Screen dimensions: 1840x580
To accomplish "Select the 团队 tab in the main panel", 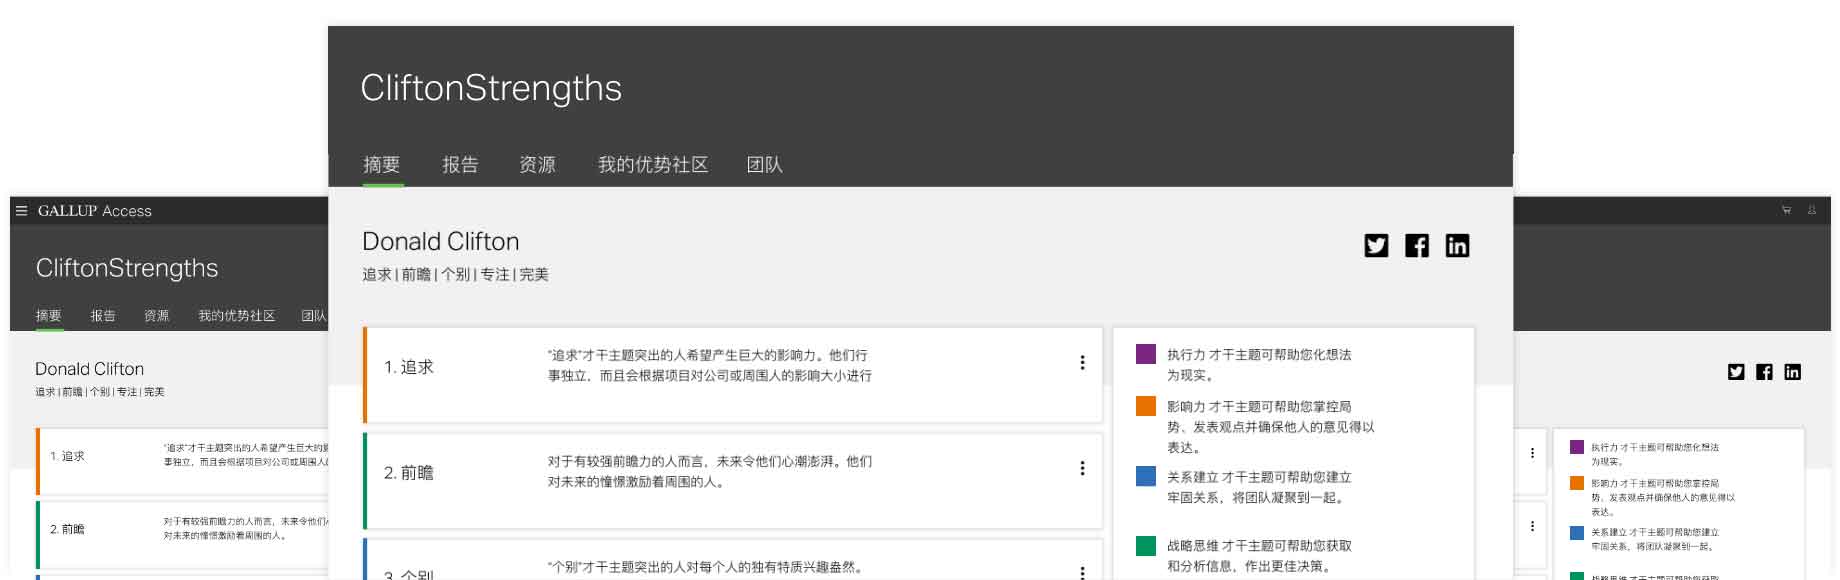I will point(764,165).
